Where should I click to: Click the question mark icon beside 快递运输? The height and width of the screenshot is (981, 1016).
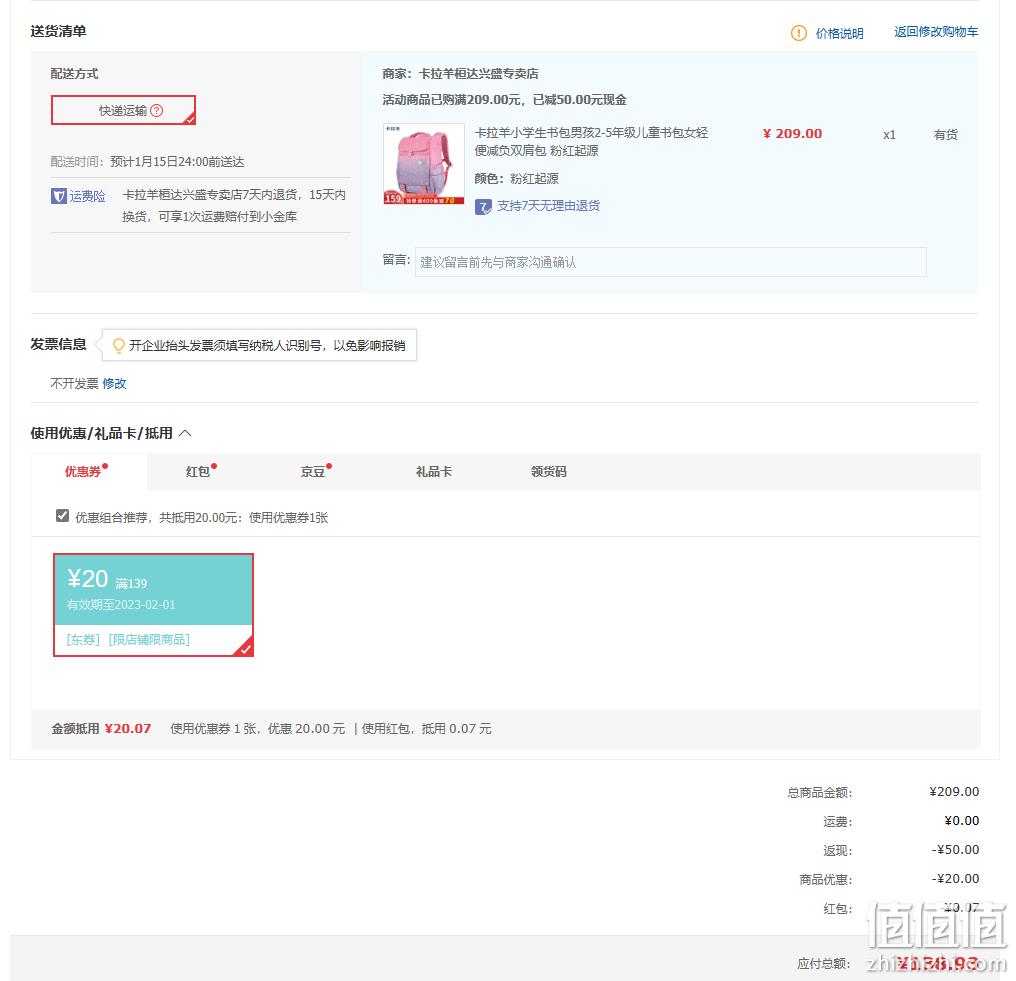pos(157,110)
